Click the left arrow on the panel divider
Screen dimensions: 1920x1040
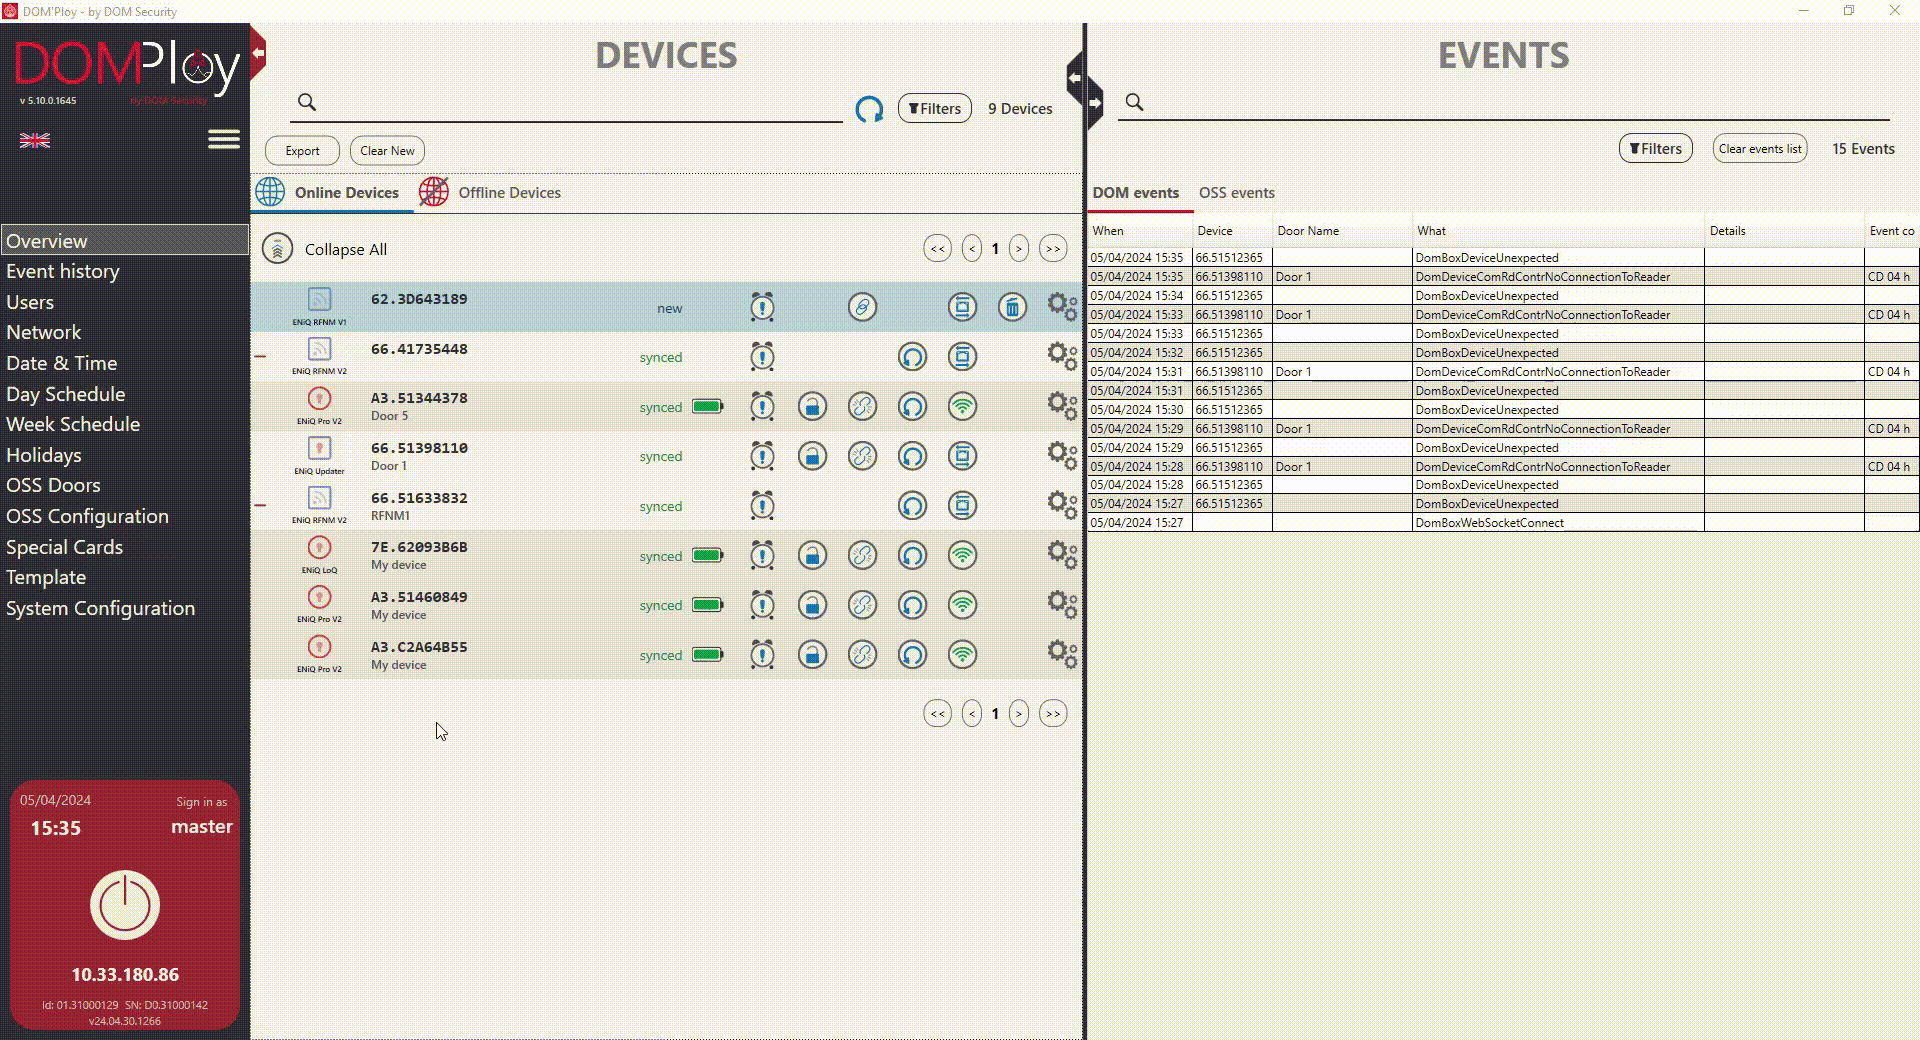(x=1075, y=78)
